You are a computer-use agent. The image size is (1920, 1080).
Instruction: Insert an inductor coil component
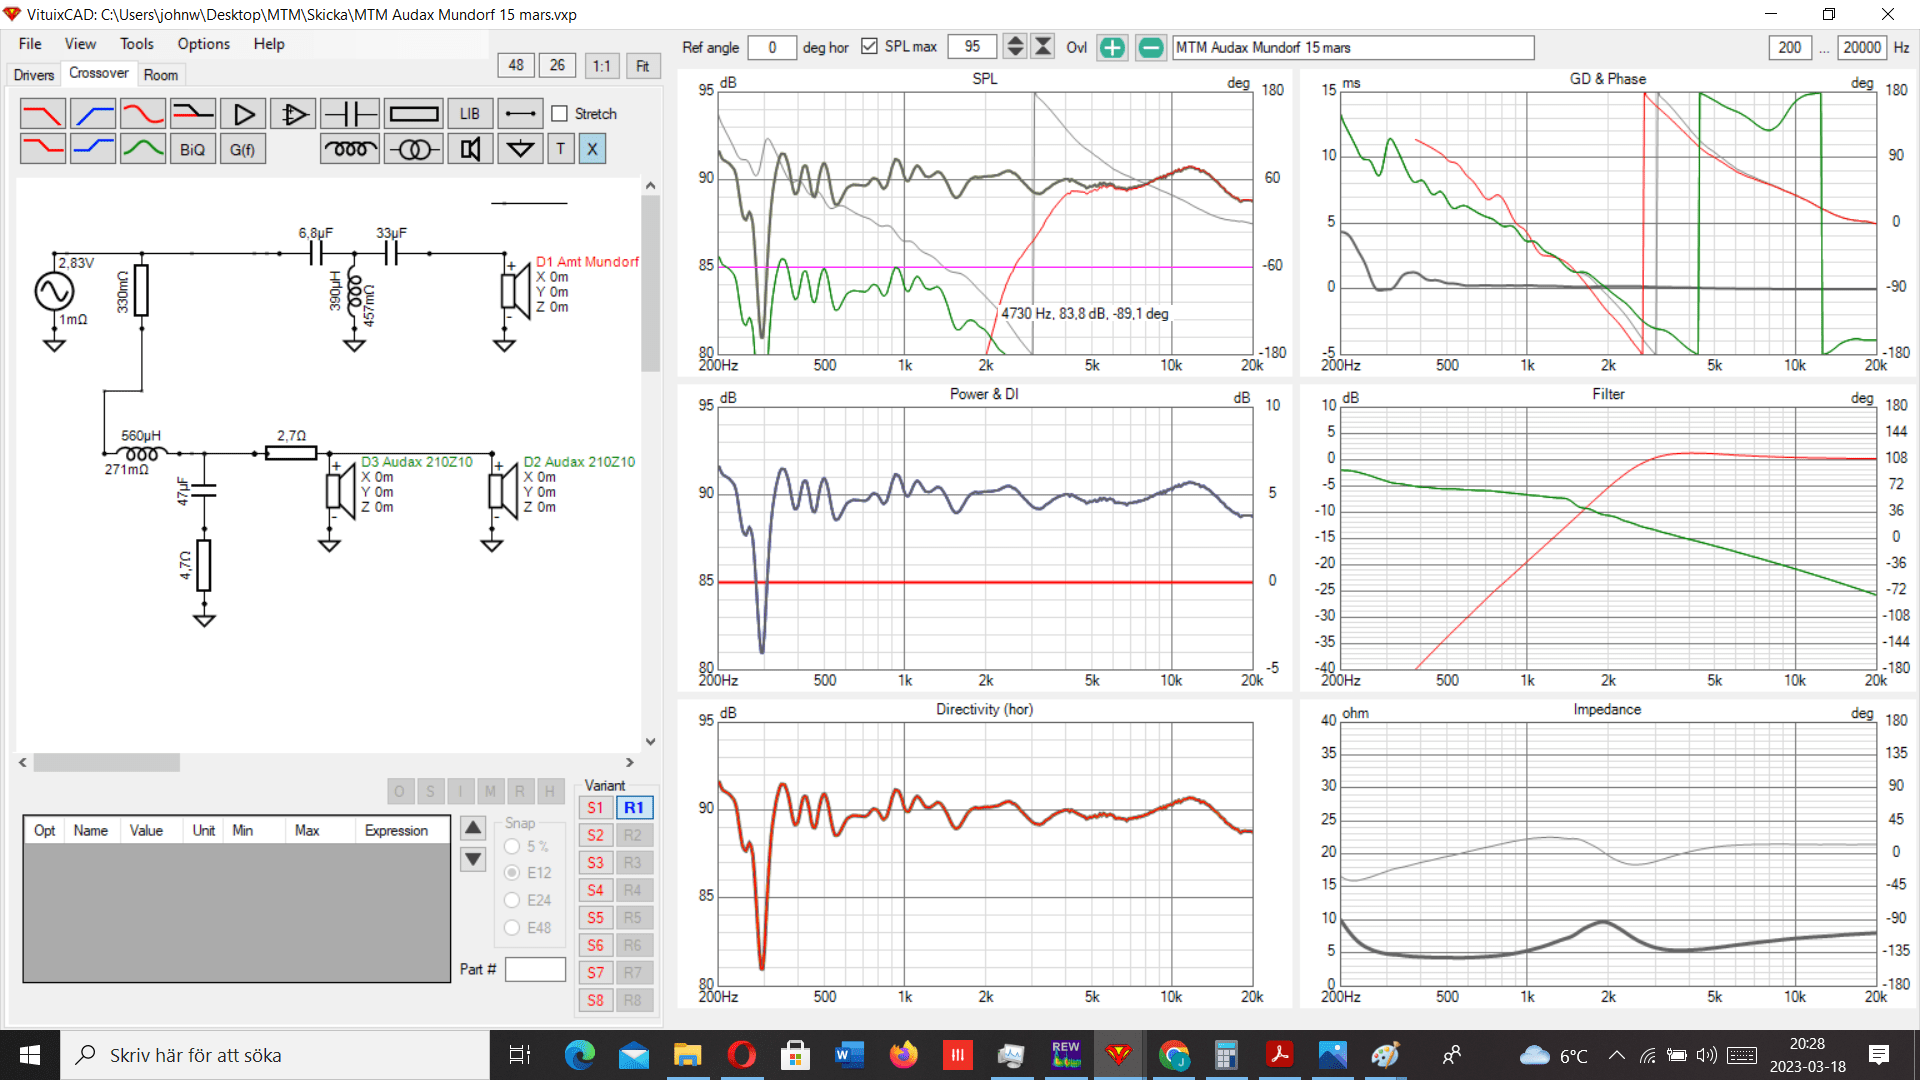(x=350, y=149)
